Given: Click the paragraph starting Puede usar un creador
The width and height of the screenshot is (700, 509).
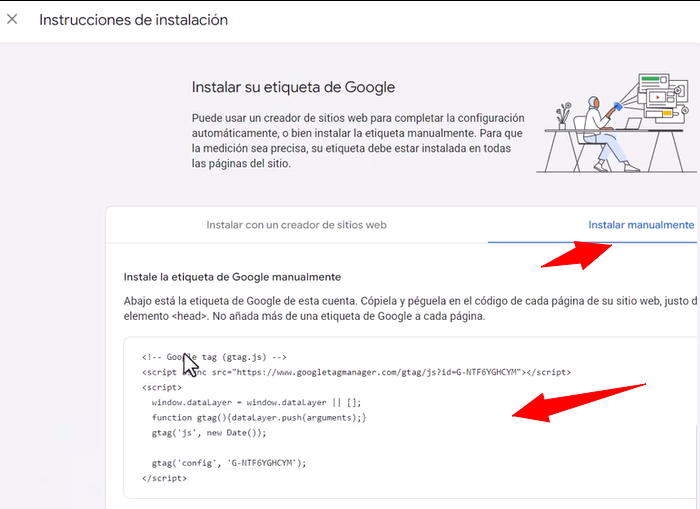Looking at the screenshot, I should [358, 141].
